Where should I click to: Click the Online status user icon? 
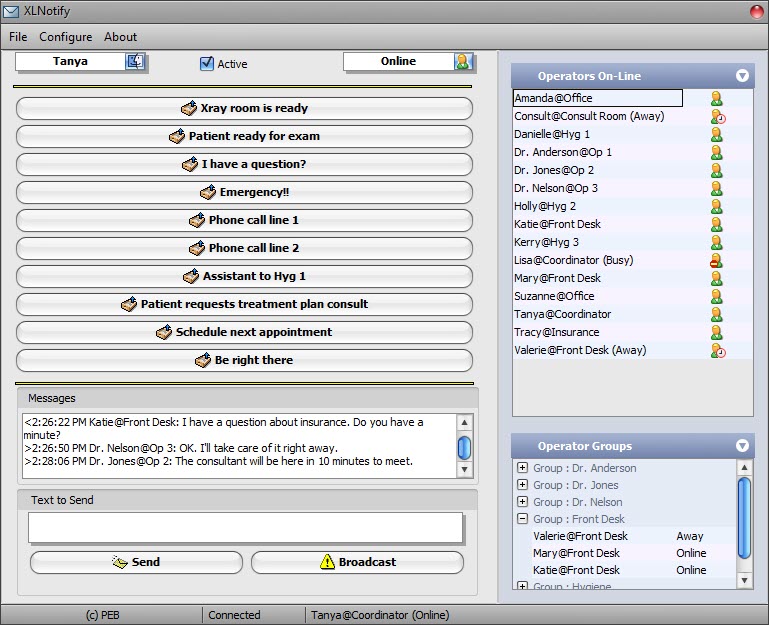tap(462, 62)
